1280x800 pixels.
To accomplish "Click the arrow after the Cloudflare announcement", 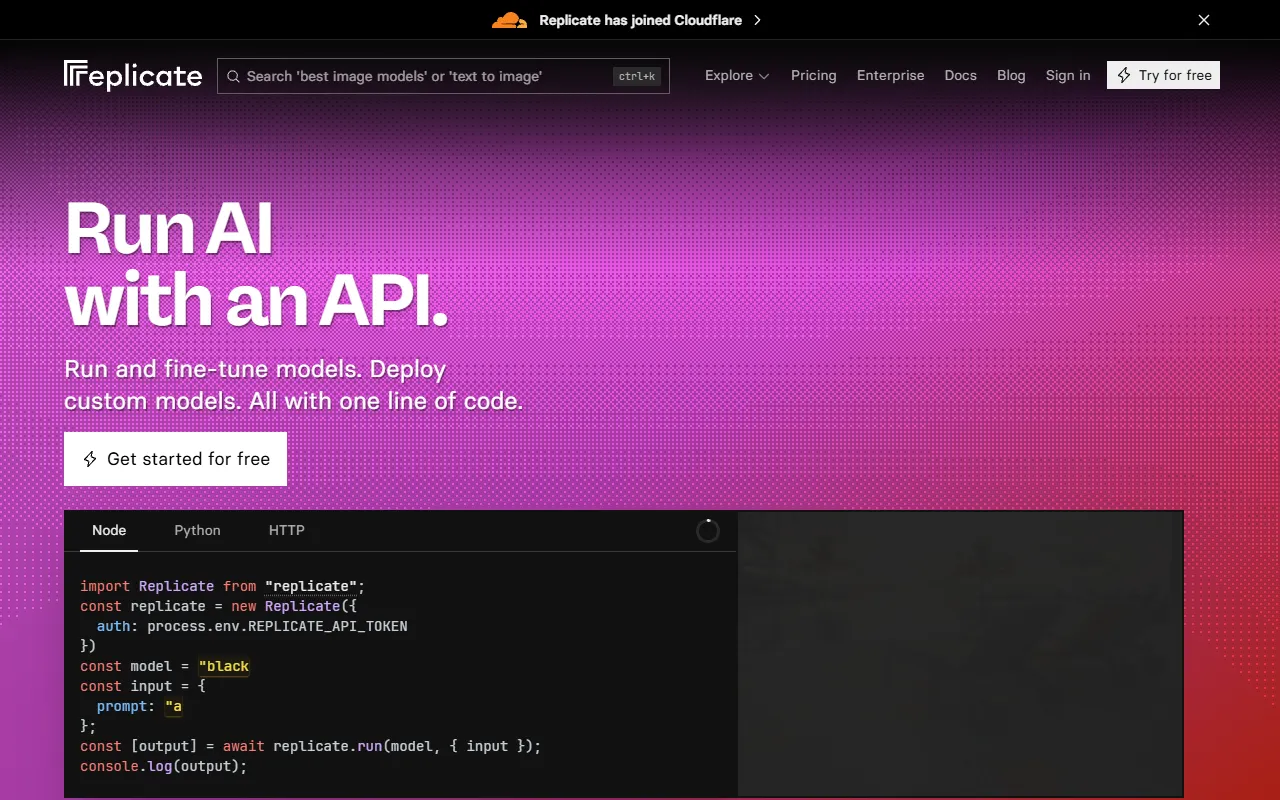I will 757,20.
